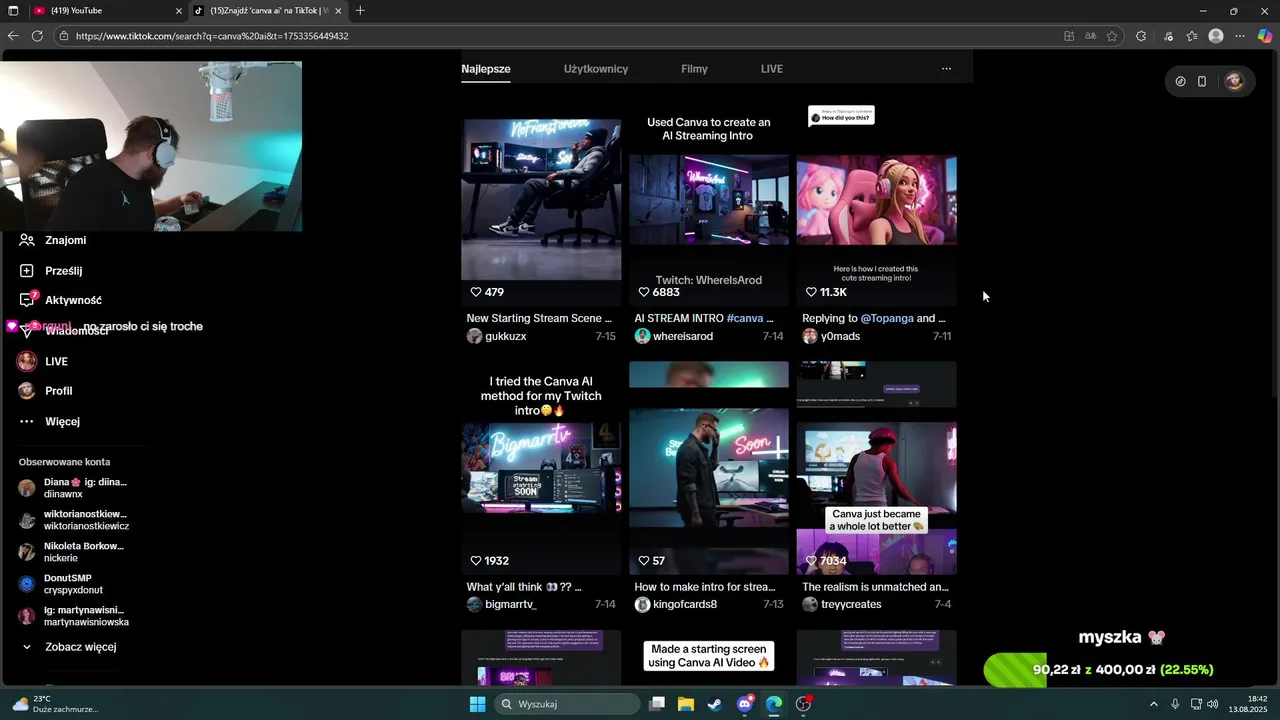This screenshot has width=1280, height=720.
Task: Click 'New Starting Stream Scene' caption
Action: tap(539, 318)
